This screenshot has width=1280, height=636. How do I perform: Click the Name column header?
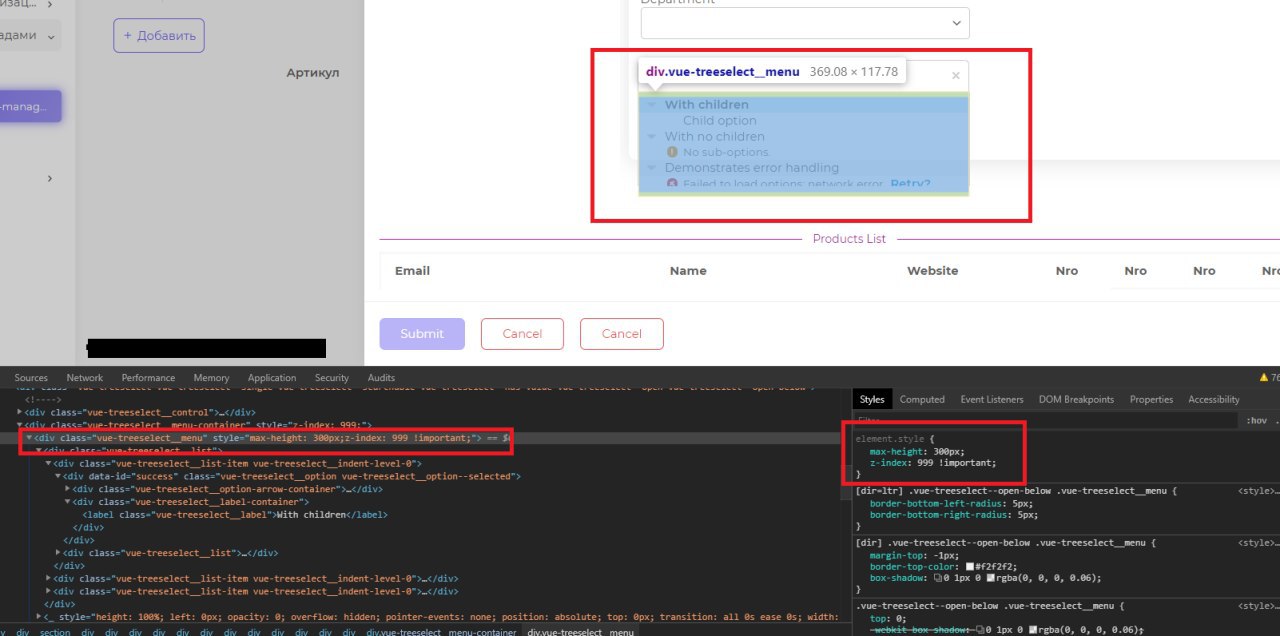[x=688, y=271]
